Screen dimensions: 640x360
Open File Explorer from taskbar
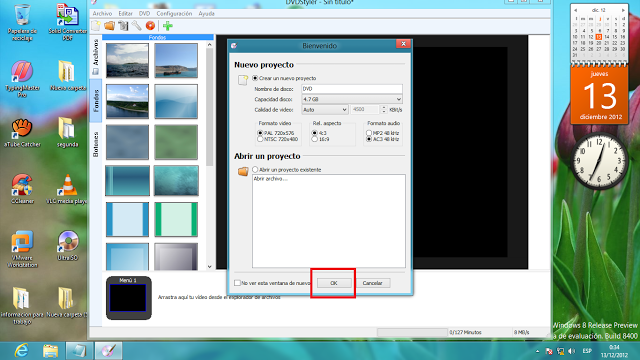(x=50, y=351)
